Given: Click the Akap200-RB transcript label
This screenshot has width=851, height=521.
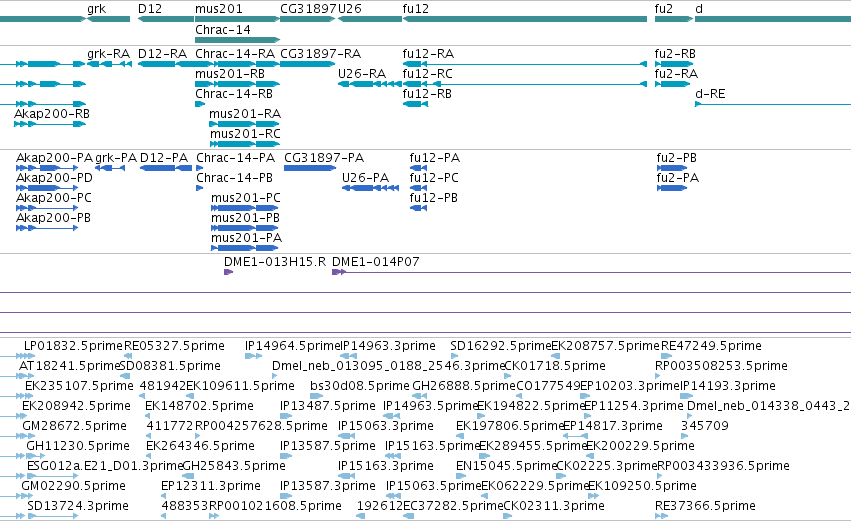Looking at the screenshot, I should coord(52,114).
